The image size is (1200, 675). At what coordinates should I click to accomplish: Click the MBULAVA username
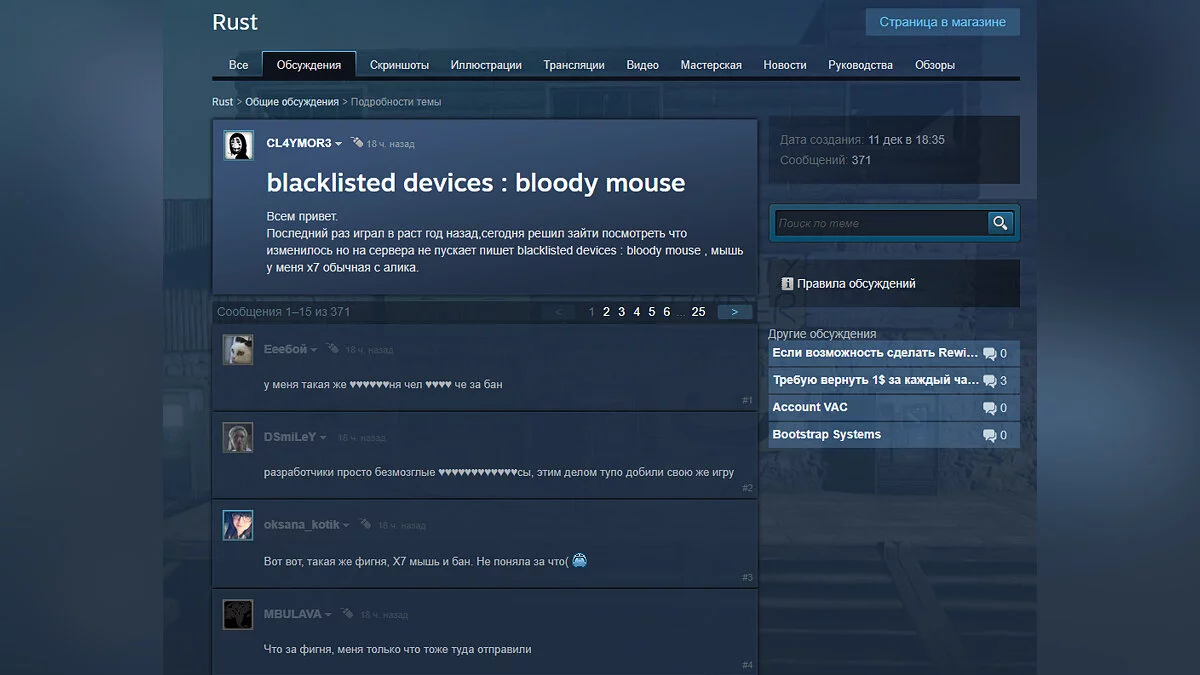point(292,613)
